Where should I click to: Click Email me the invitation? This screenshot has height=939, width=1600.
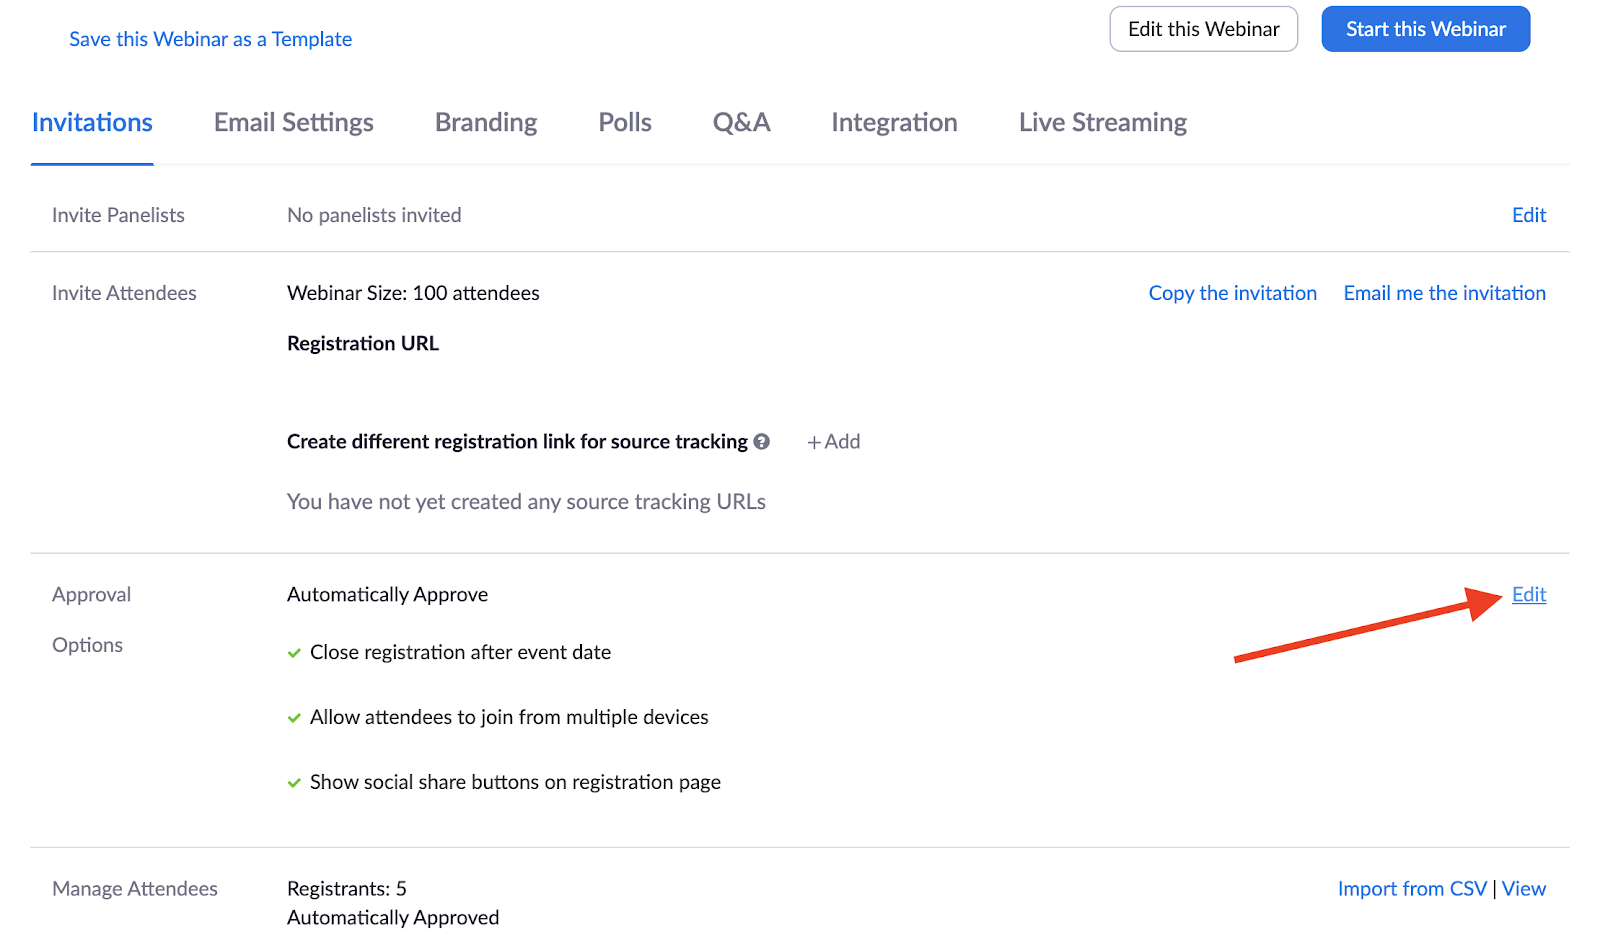tap(1444, 293)
